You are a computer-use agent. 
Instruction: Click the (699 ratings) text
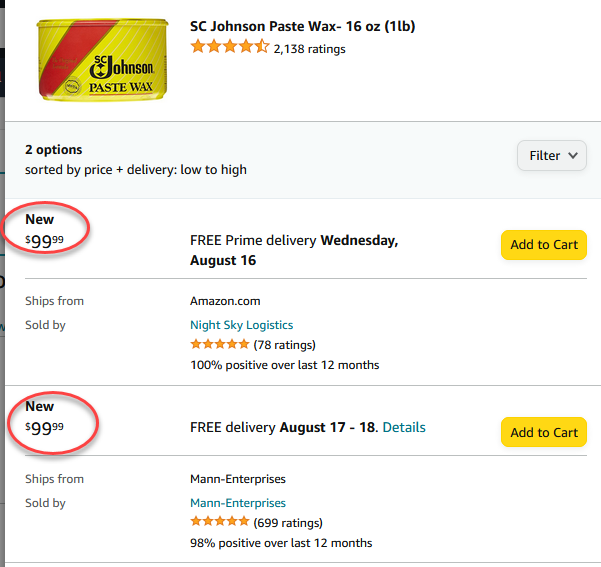coord(288,523)
